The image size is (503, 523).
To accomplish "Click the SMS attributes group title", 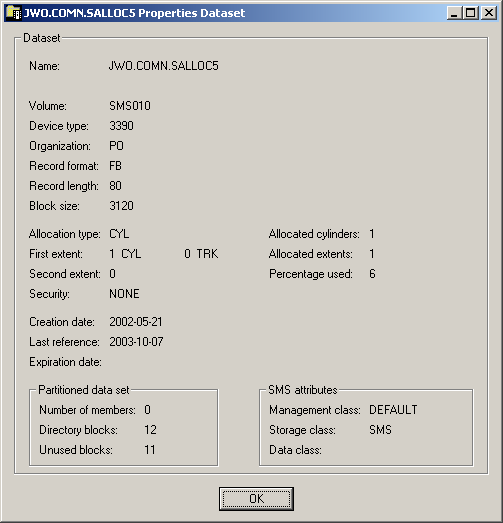I will [x=303, y=390].
